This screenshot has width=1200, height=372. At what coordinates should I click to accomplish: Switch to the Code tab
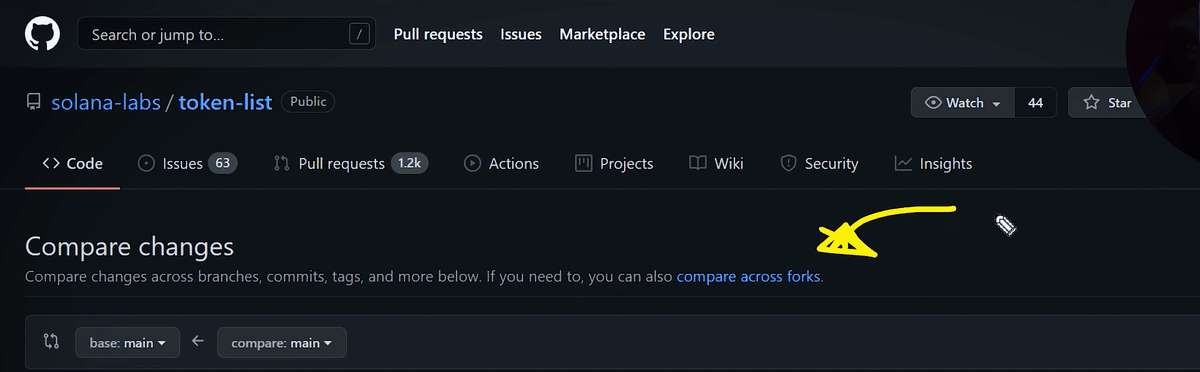click(72, 163)
